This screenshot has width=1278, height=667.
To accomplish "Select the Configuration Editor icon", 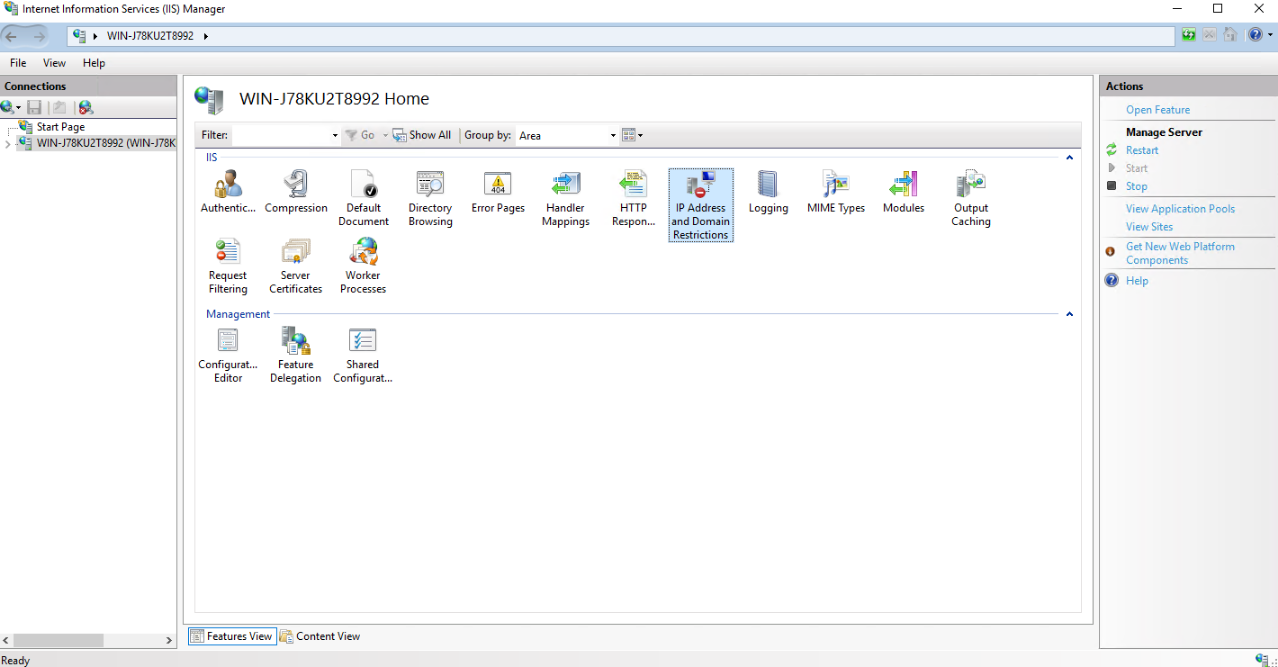I will coord(228,355).
